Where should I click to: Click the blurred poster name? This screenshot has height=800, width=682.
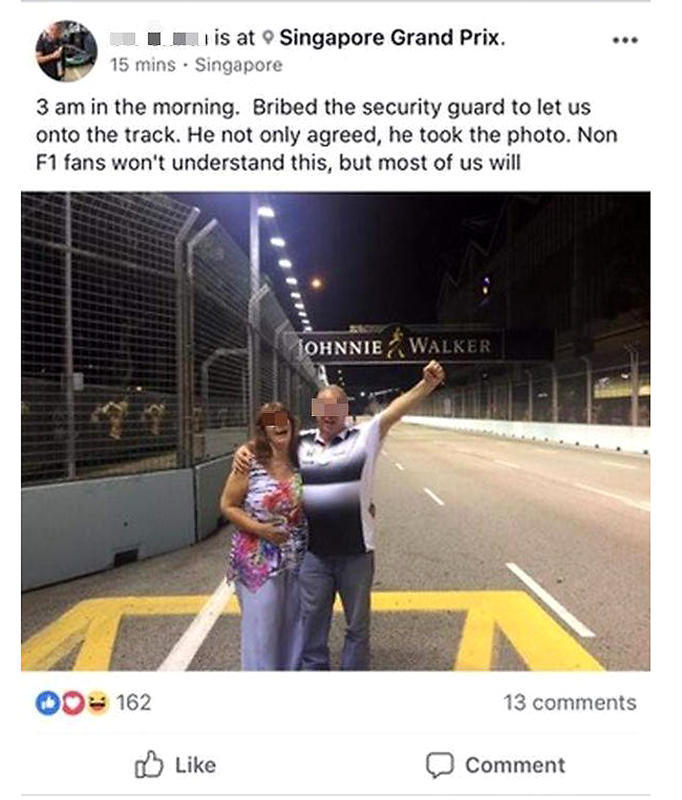click(158, 38)
